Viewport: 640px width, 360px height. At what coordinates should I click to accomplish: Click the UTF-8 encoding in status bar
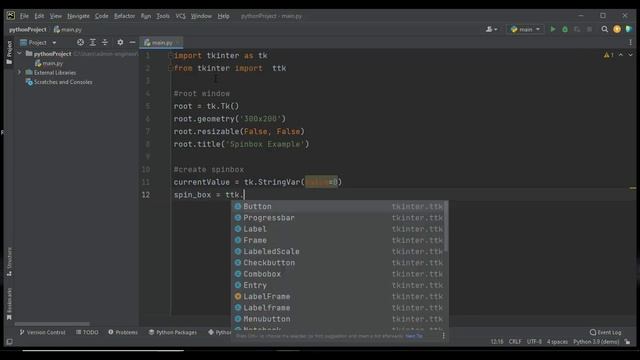(534, 342)
